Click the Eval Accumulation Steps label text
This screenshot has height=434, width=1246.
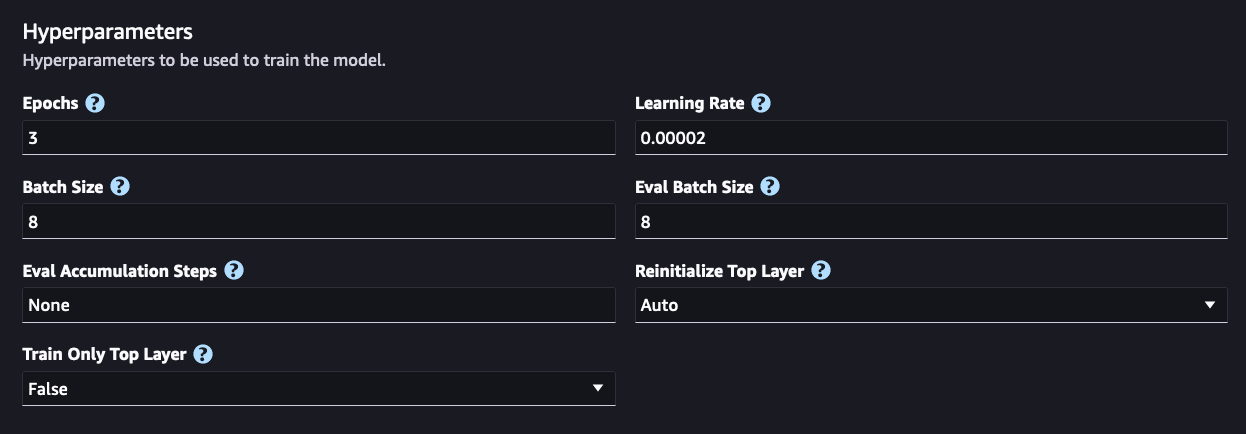120,271
